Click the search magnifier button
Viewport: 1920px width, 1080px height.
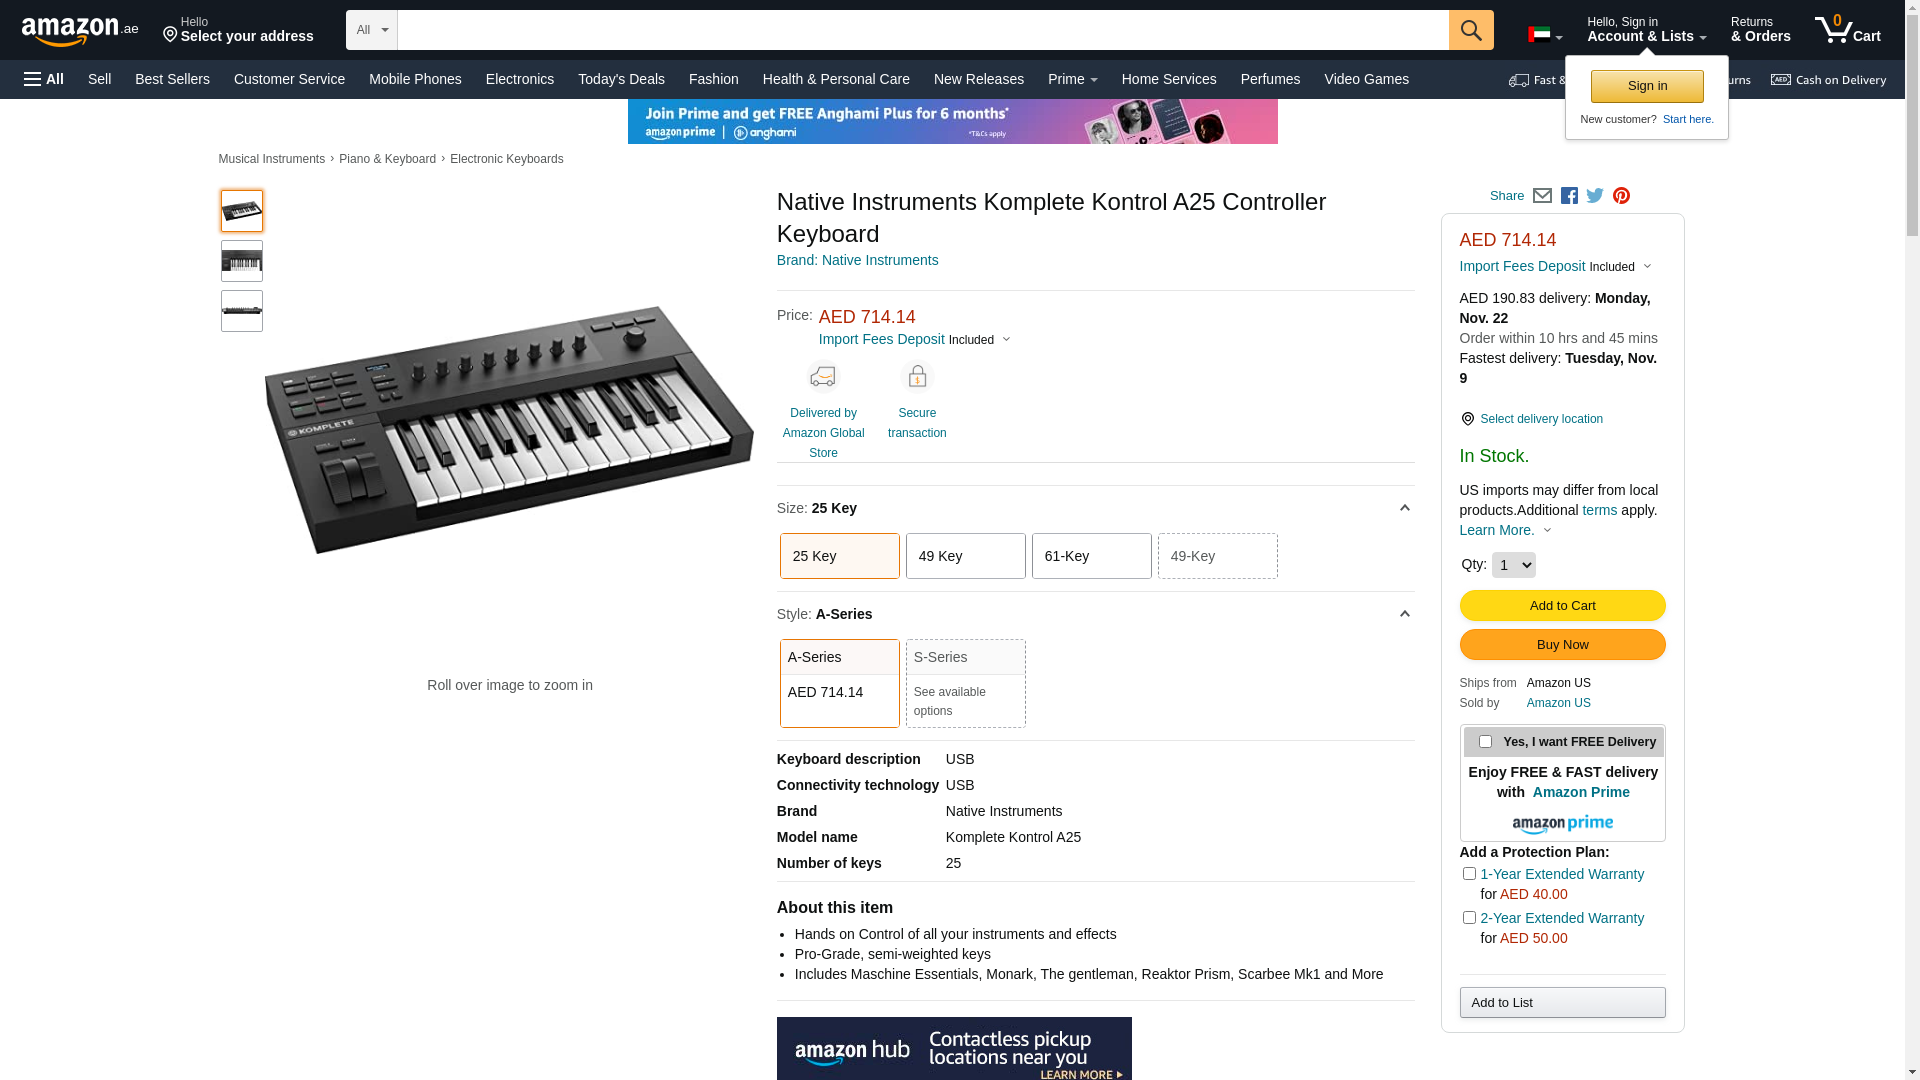(x=1470, y=30)
